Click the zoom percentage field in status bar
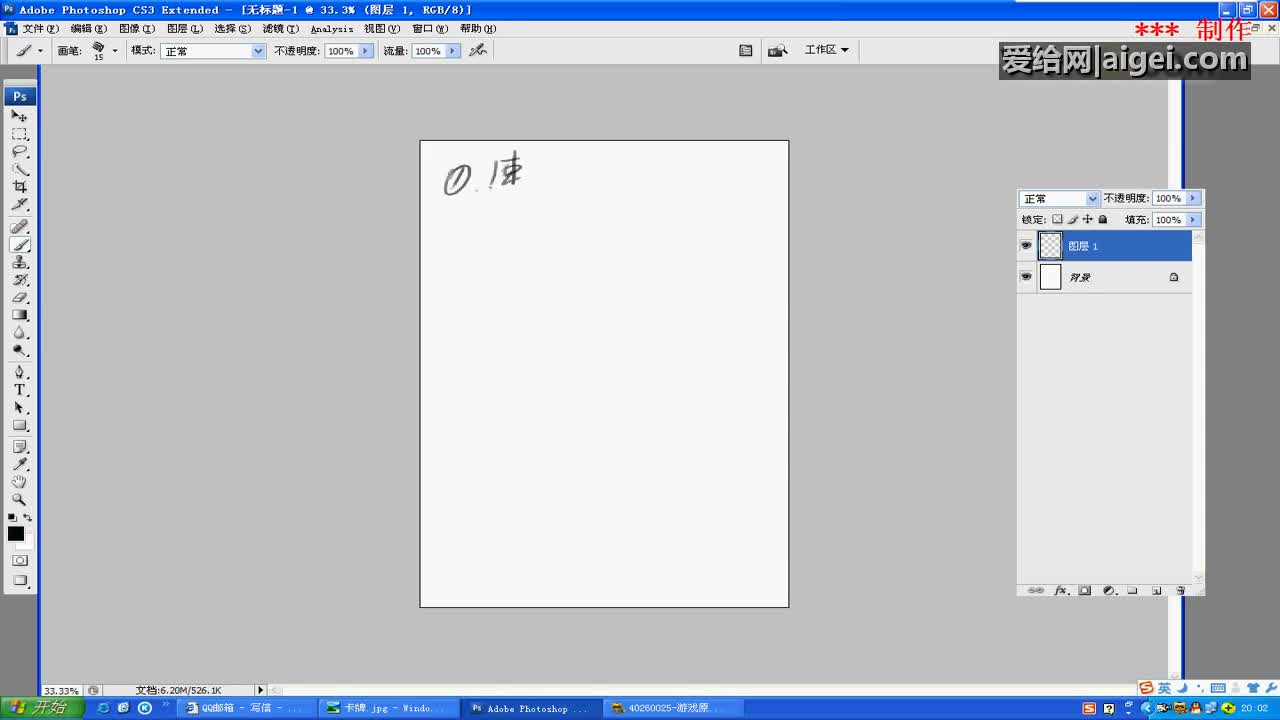Viewport: 1280px width, 720px height. [61, 691]
